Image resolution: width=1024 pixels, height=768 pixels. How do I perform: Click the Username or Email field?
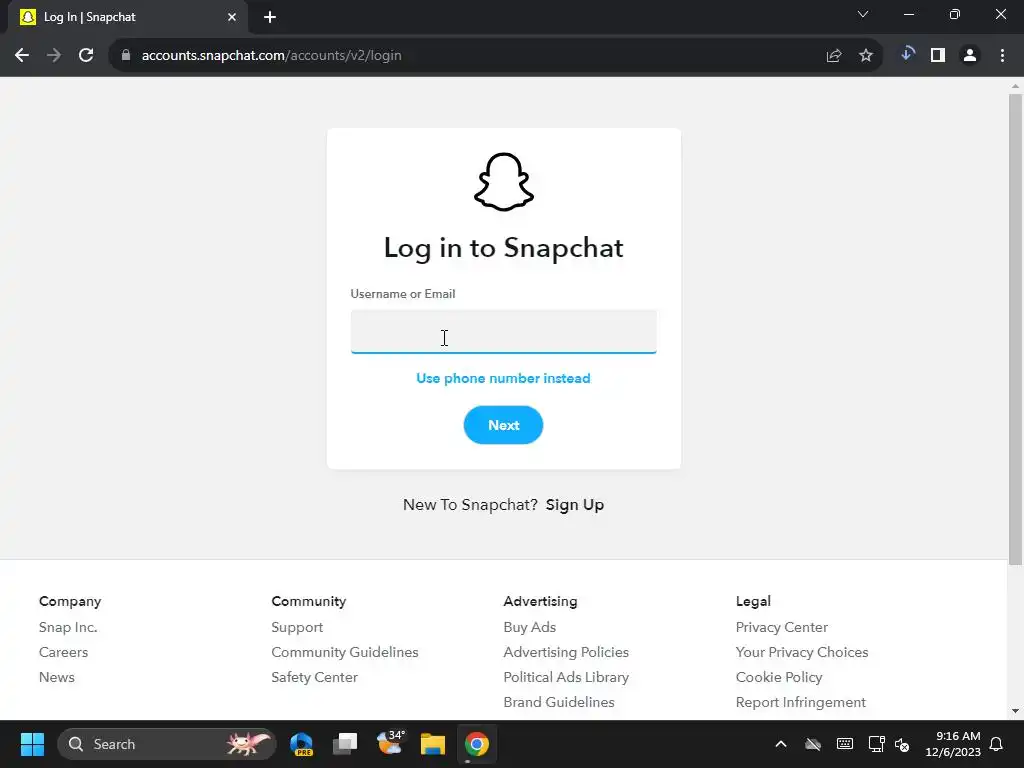pos(504,332)
